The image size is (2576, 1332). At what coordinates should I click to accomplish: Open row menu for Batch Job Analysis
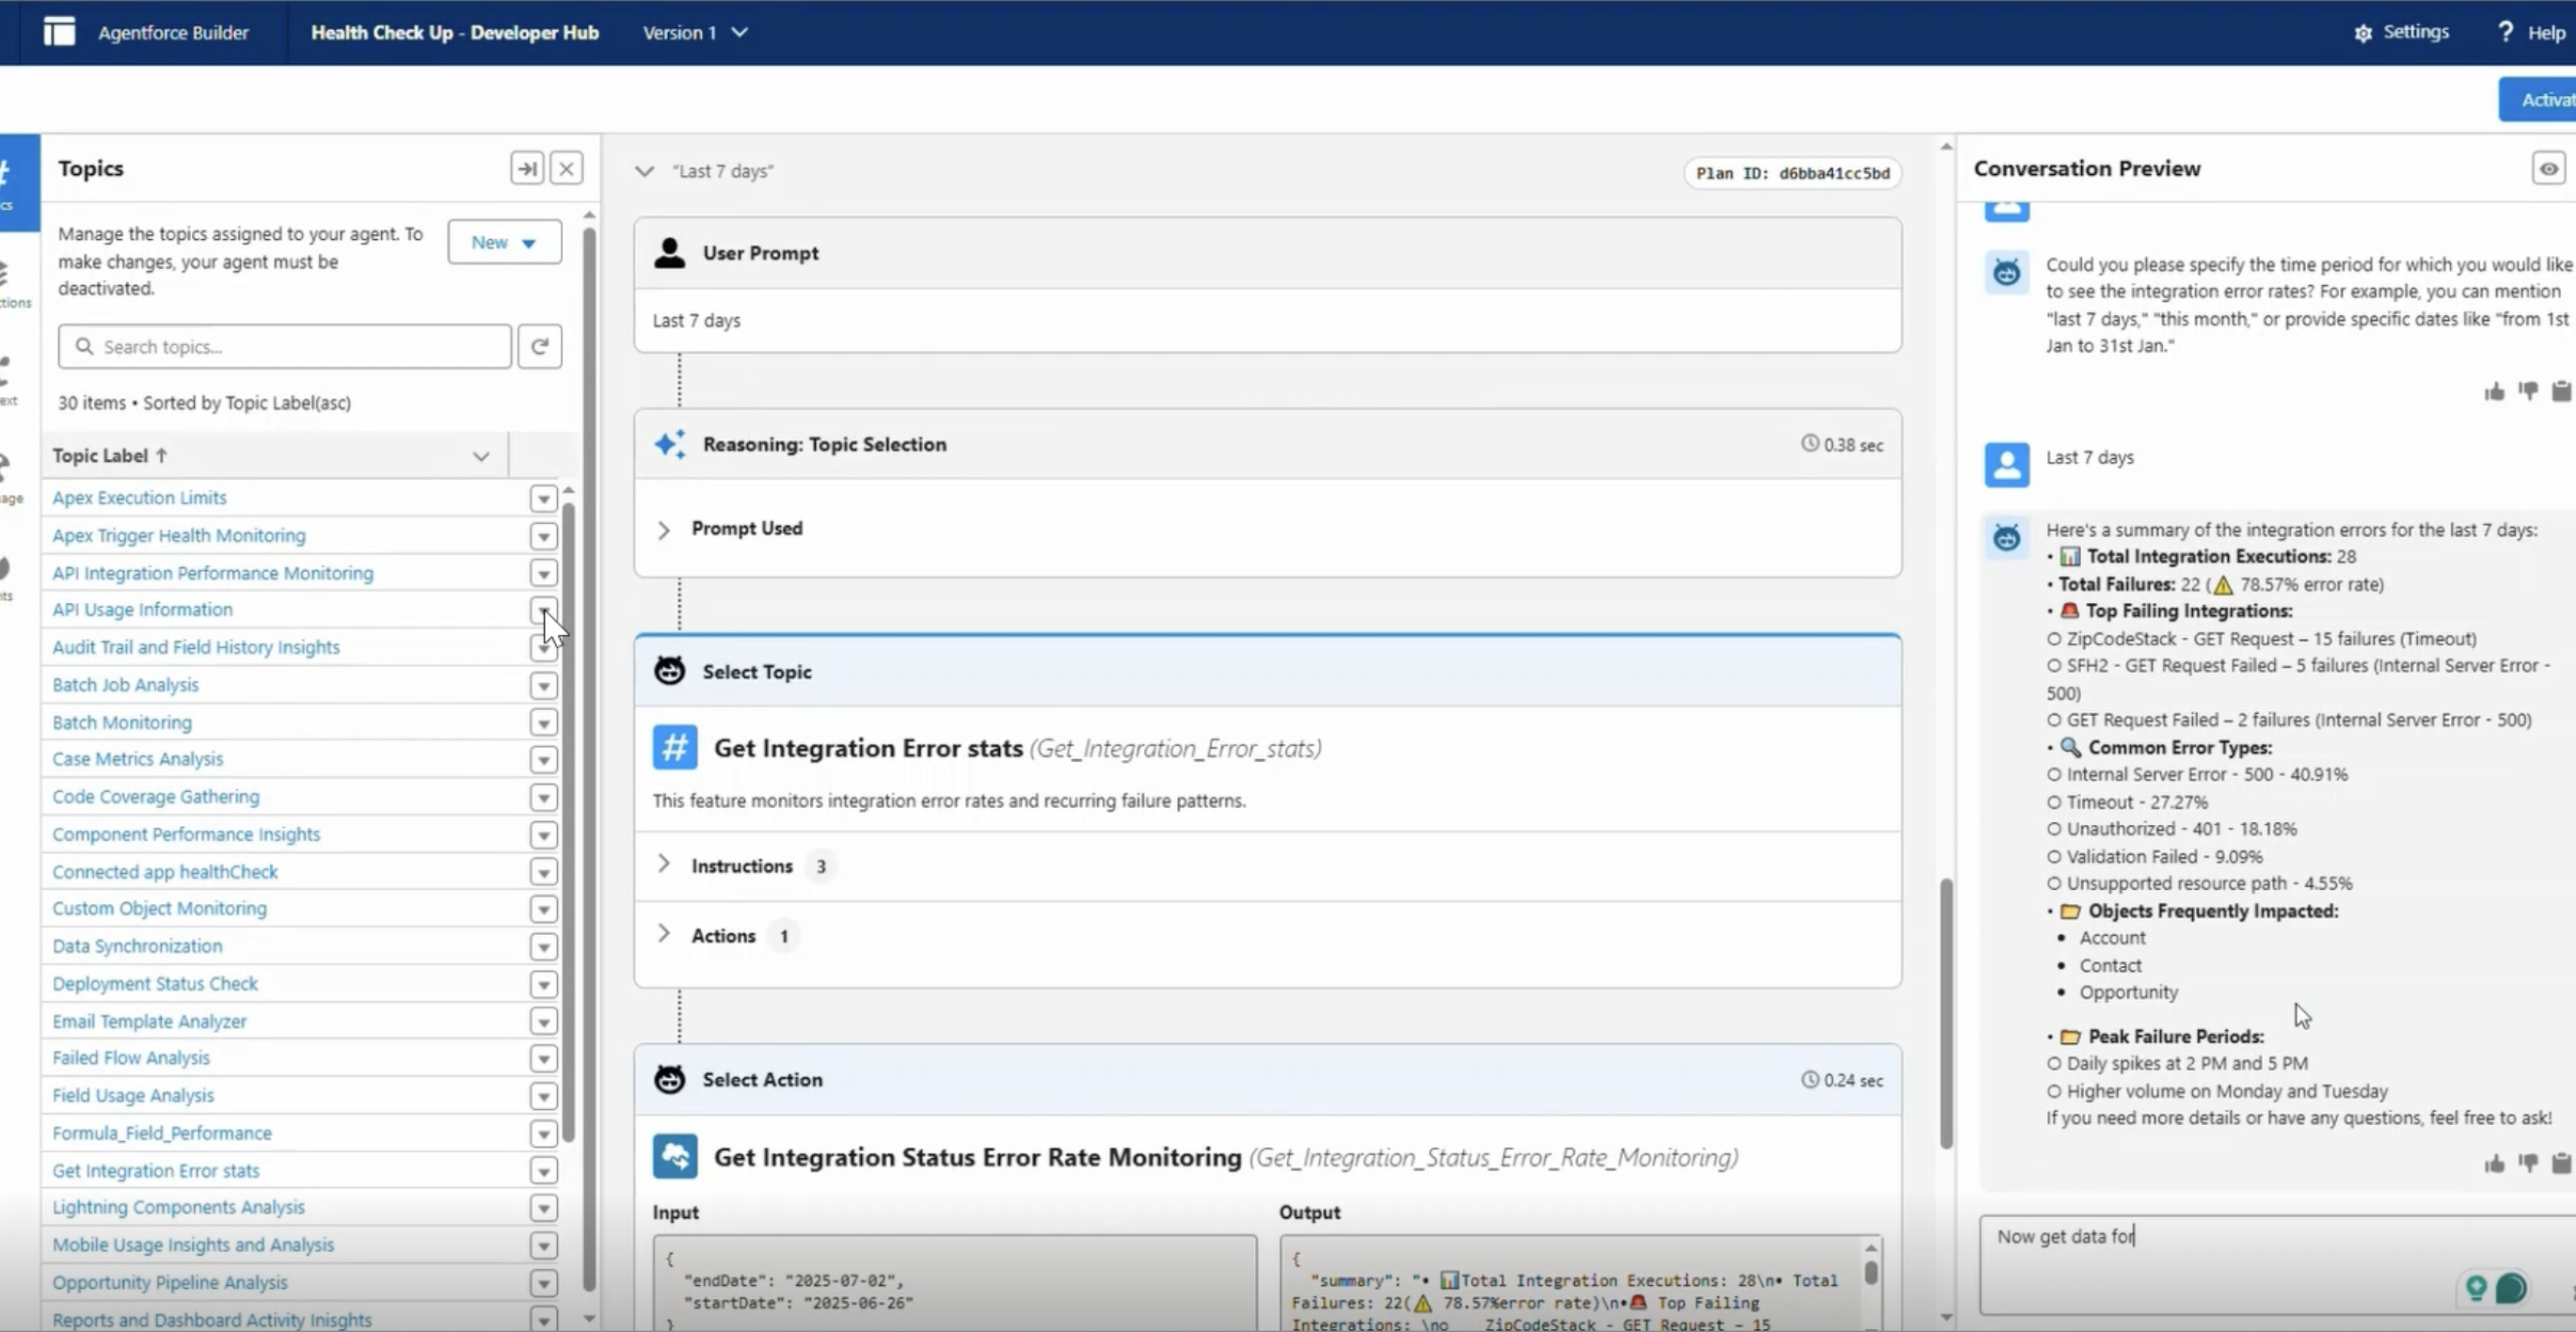tap(543, 685)
